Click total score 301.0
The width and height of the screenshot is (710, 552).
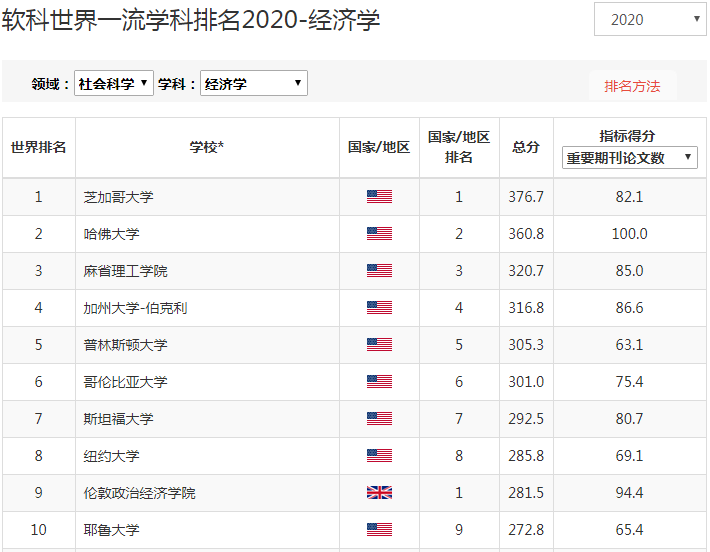coord(526,382)
